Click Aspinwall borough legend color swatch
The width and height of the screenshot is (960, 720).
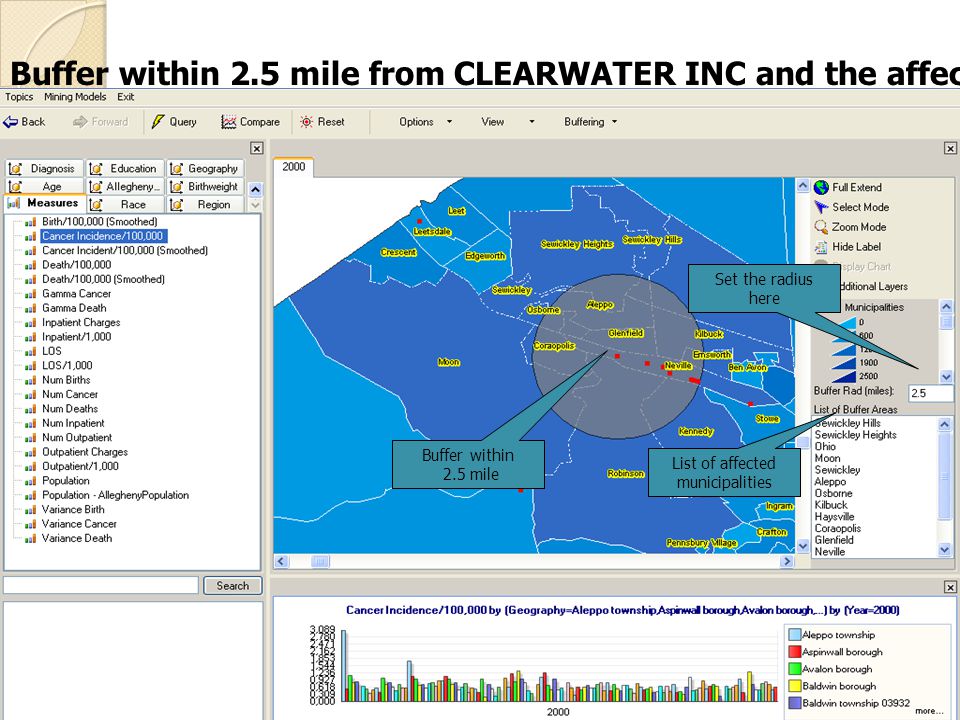795,652
